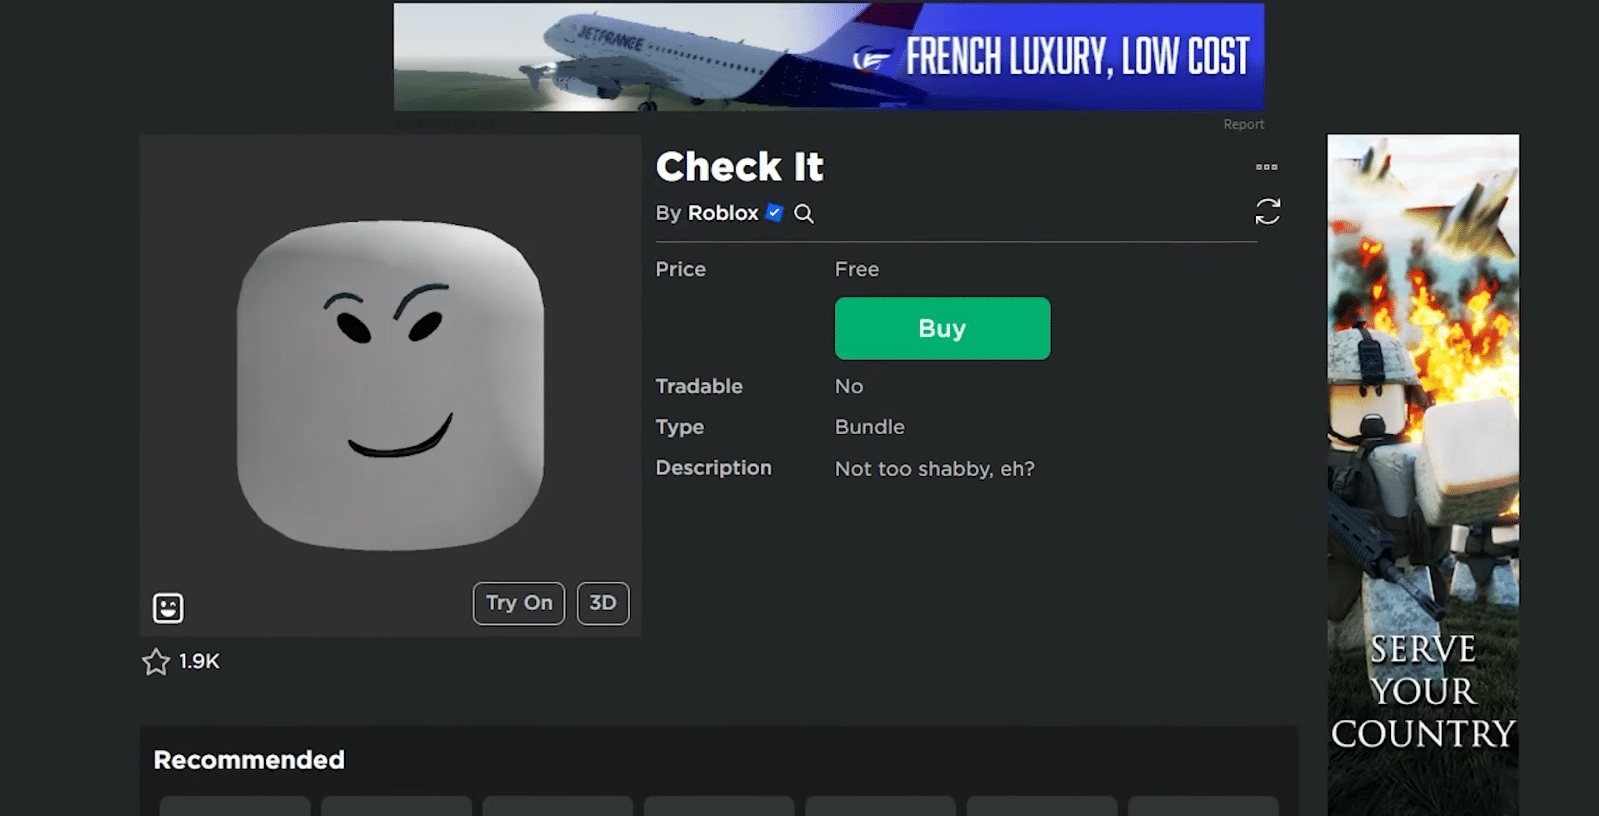
Task: Report the banner advertisement
Action: (x=1243, y=124)
